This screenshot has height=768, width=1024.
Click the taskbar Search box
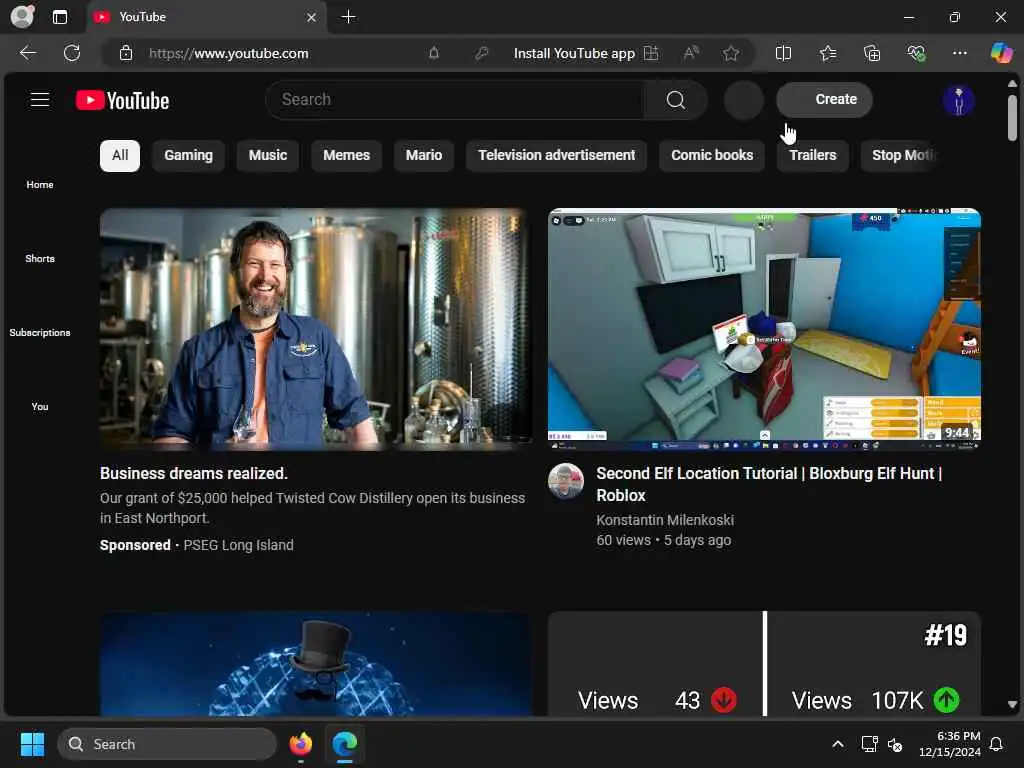click(x=167, y=744)
